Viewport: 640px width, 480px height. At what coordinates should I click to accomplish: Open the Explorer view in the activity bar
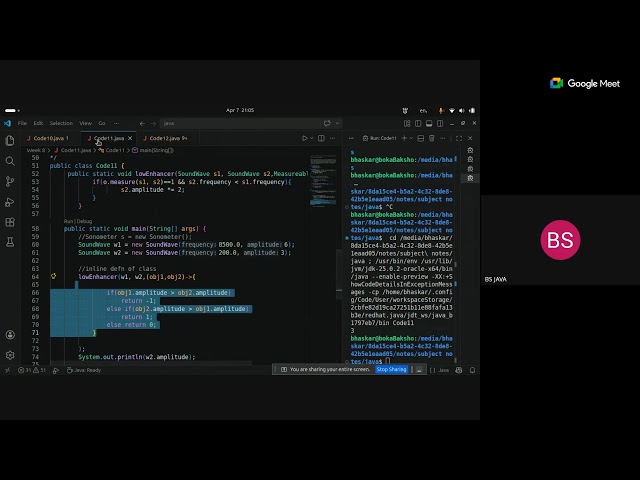pyautogui.click(x=10, y=141)
